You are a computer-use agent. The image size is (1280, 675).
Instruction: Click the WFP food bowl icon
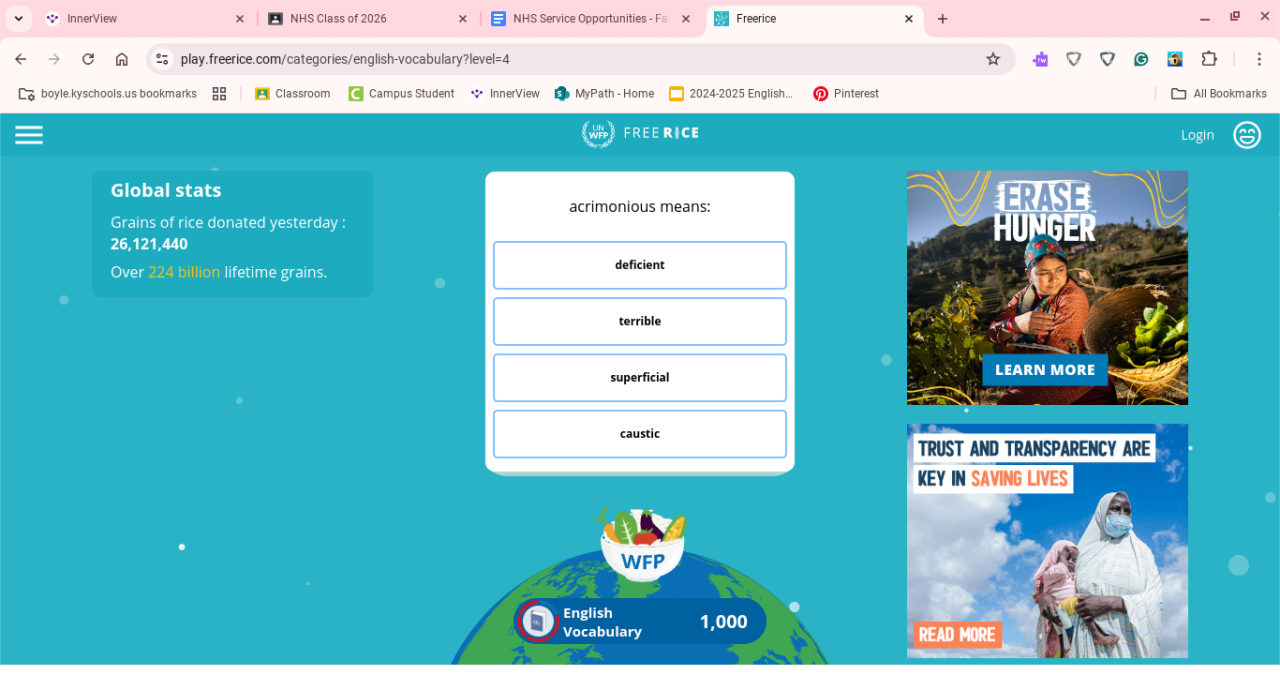tap(642, 545)
